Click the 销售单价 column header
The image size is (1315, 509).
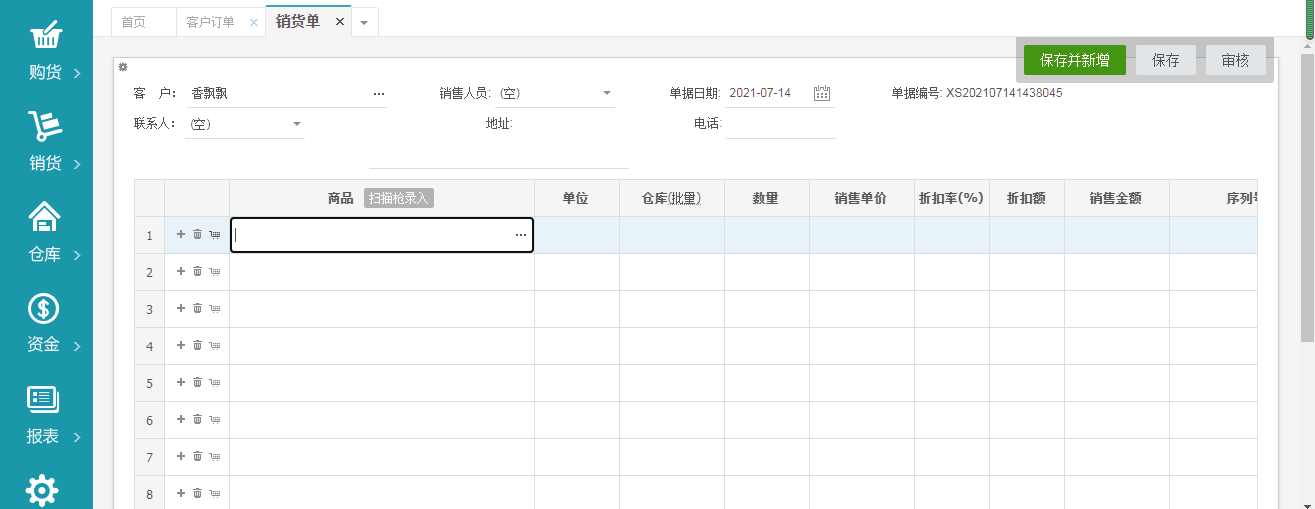click(x=861, y=198)
